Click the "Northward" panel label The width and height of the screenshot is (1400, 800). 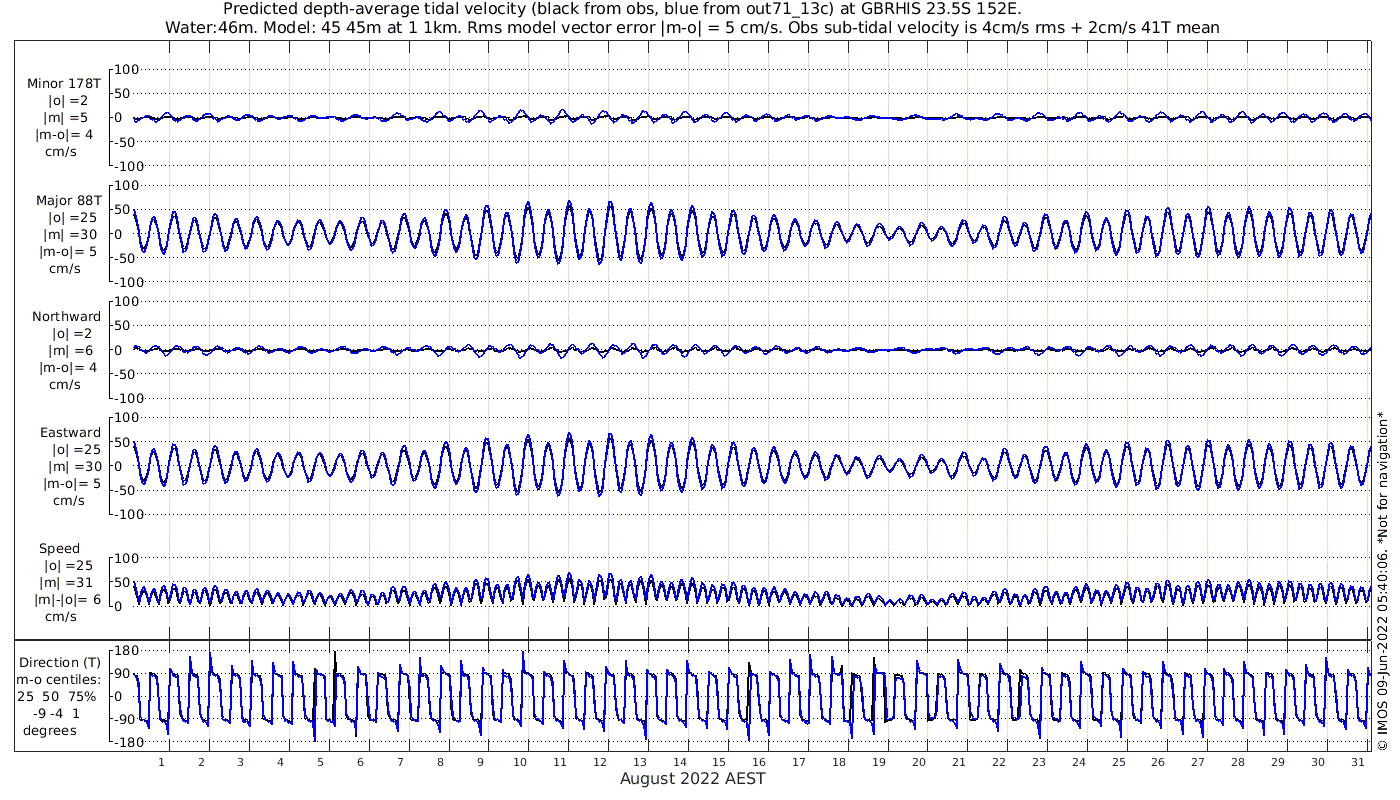[67, 317]
